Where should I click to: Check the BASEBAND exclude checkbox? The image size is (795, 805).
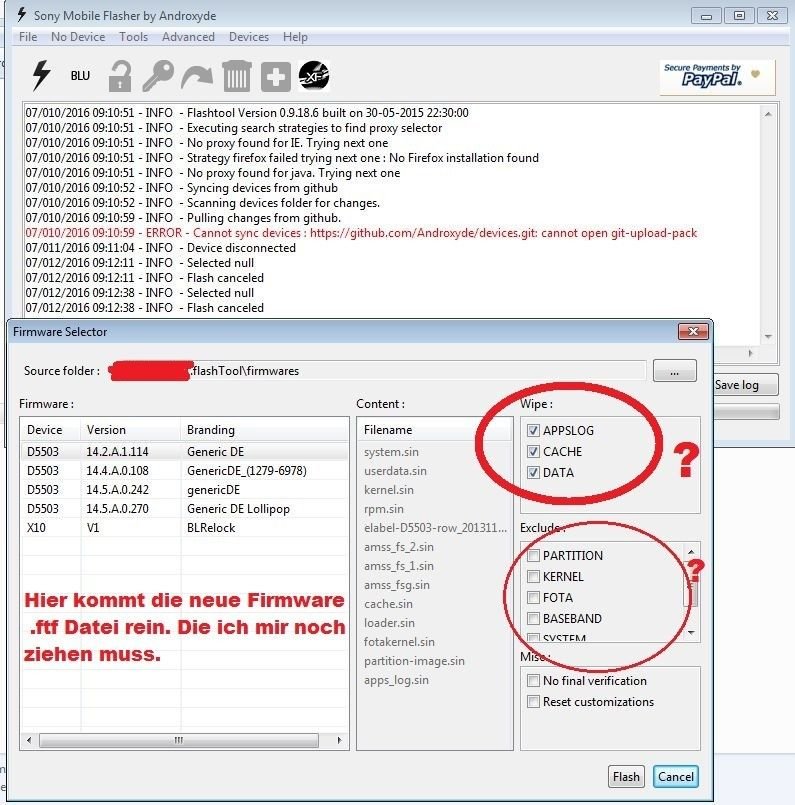point(533,618)
